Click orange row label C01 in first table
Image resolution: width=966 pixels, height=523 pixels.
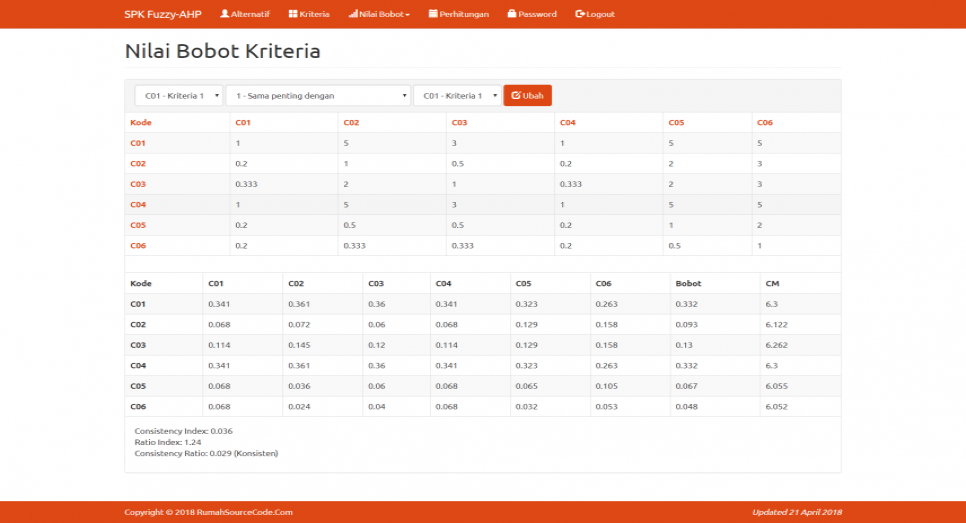(137, 143)
